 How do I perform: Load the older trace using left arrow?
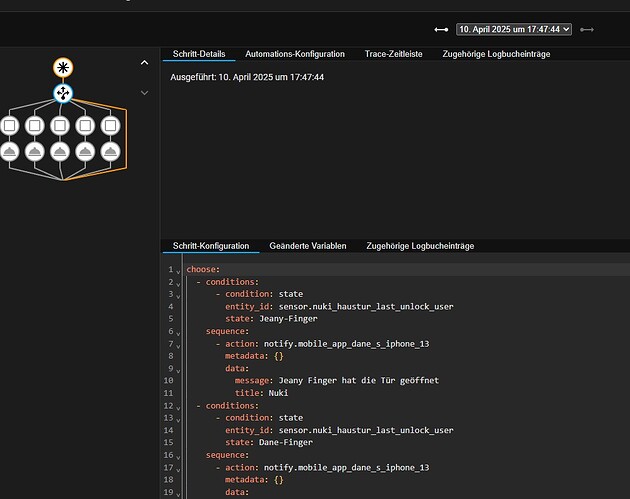click(441, 30)
